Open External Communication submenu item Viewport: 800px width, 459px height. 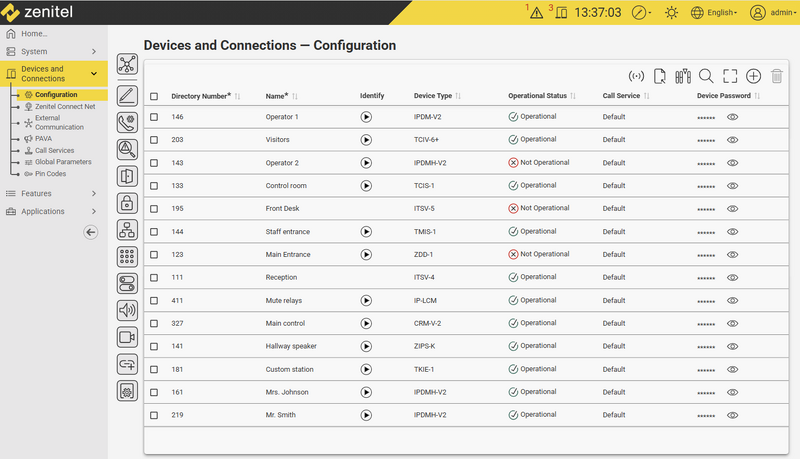click(x=59, y=122)
